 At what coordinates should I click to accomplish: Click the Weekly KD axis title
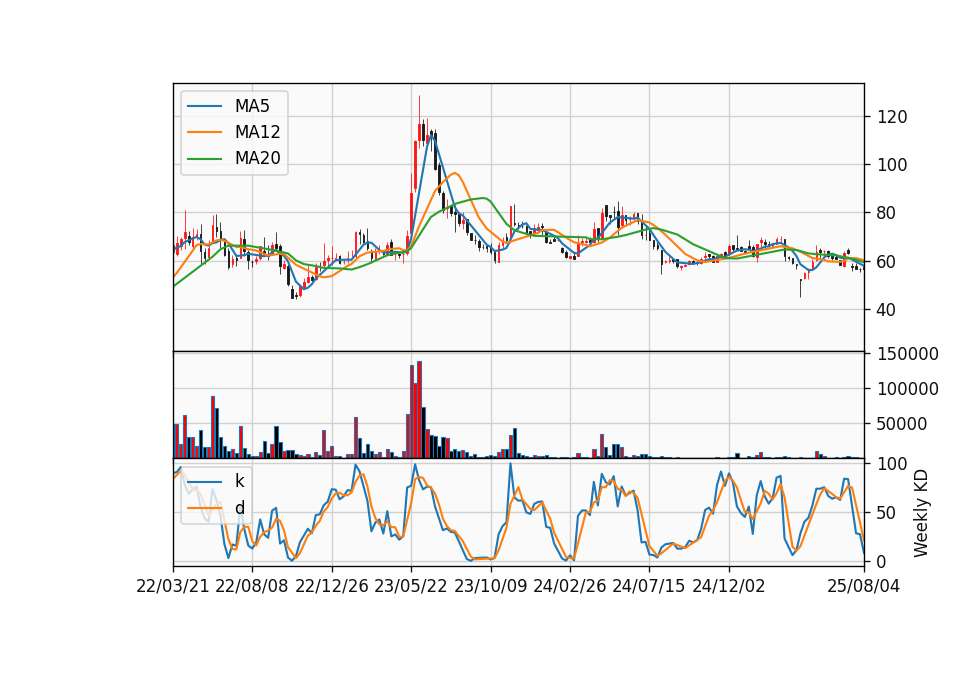(x=921, y=514)
